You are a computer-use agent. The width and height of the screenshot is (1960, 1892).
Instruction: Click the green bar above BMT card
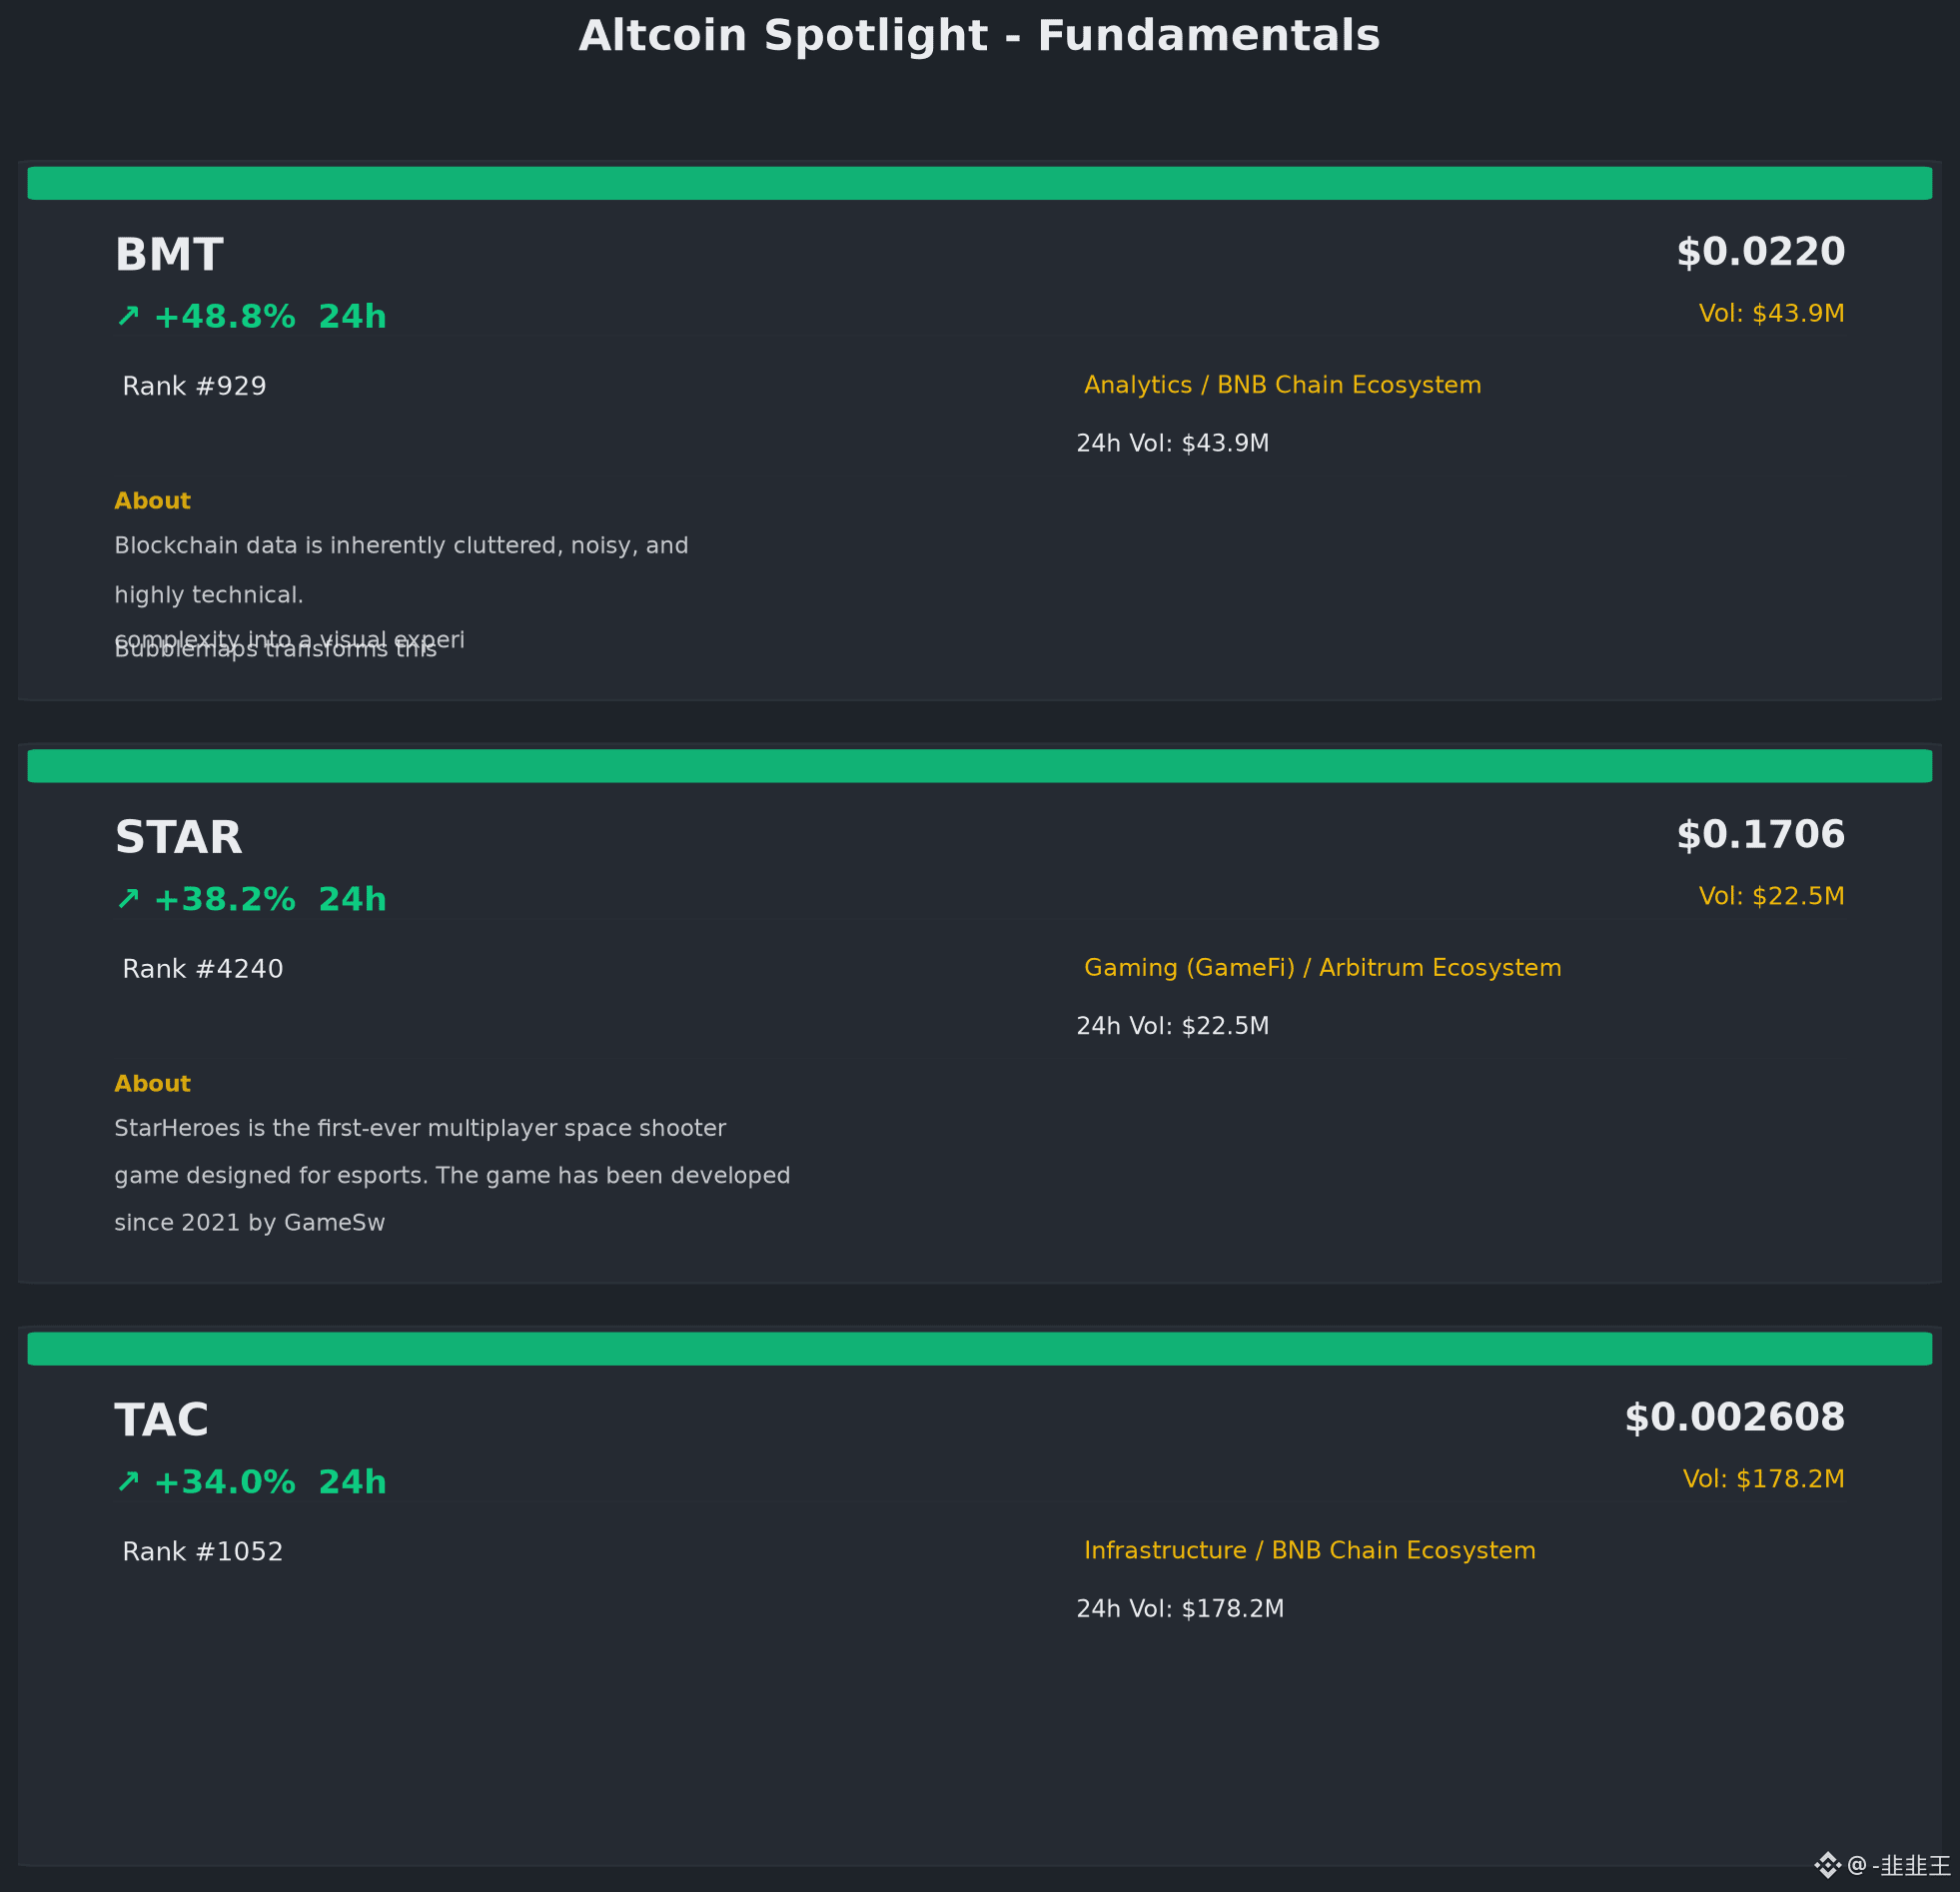pyautogui.click(x=980, y=183)
